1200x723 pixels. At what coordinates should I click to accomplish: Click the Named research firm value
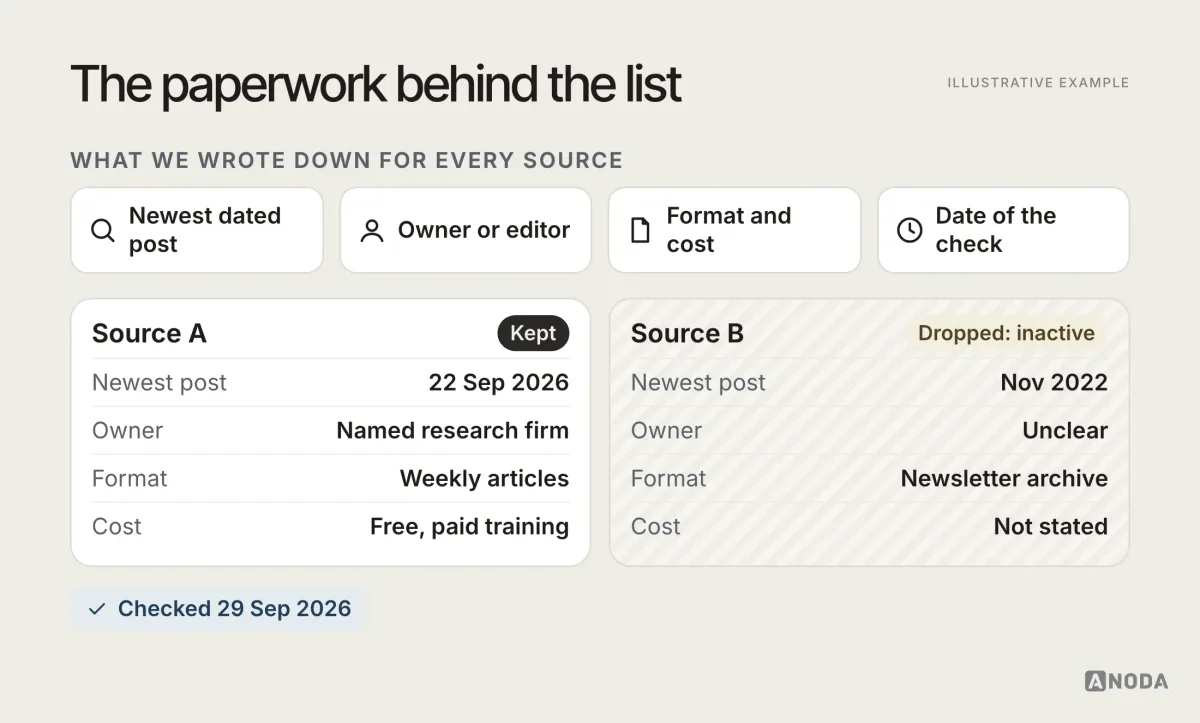pos(452,430)
